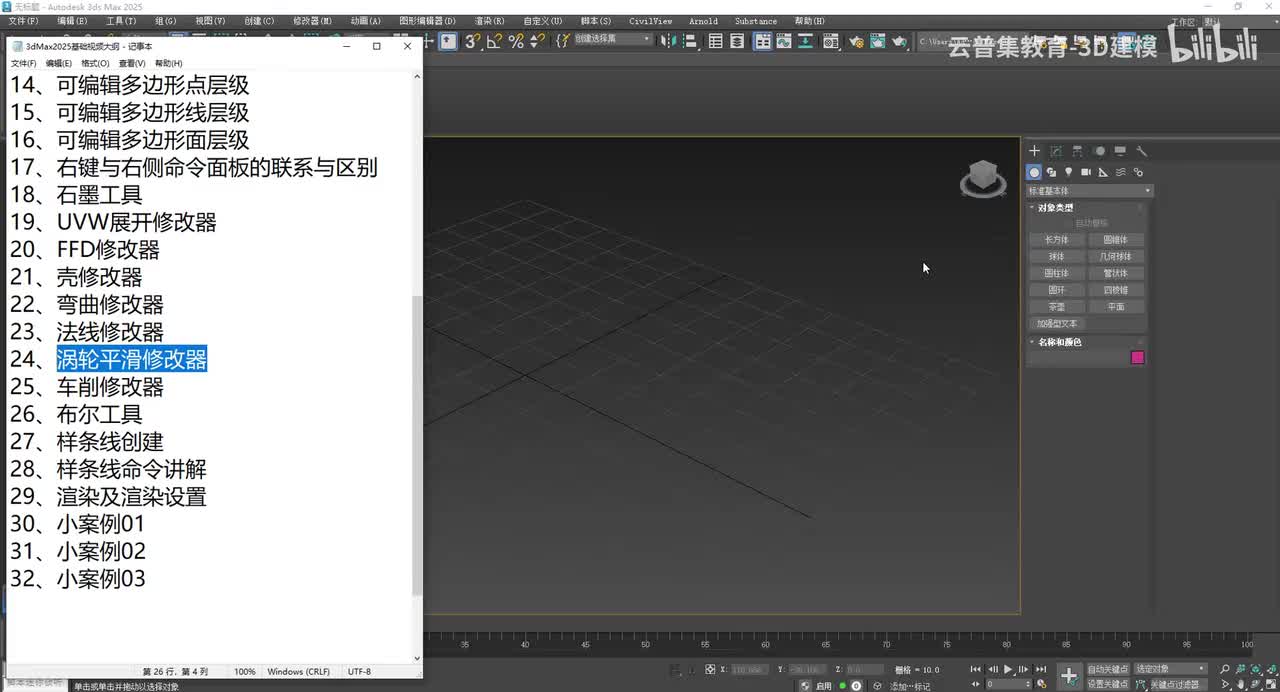Click the Zoom viewport navigation icon
The width and height of the screenshot is (1280, 692).
point(1225,669)
